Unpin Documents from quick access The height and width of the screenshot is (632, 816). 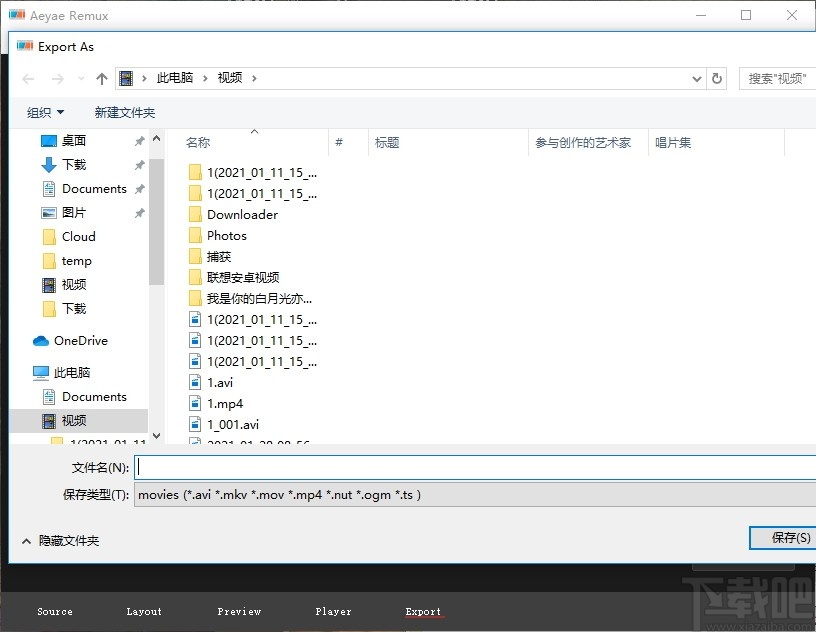point(140,188)
